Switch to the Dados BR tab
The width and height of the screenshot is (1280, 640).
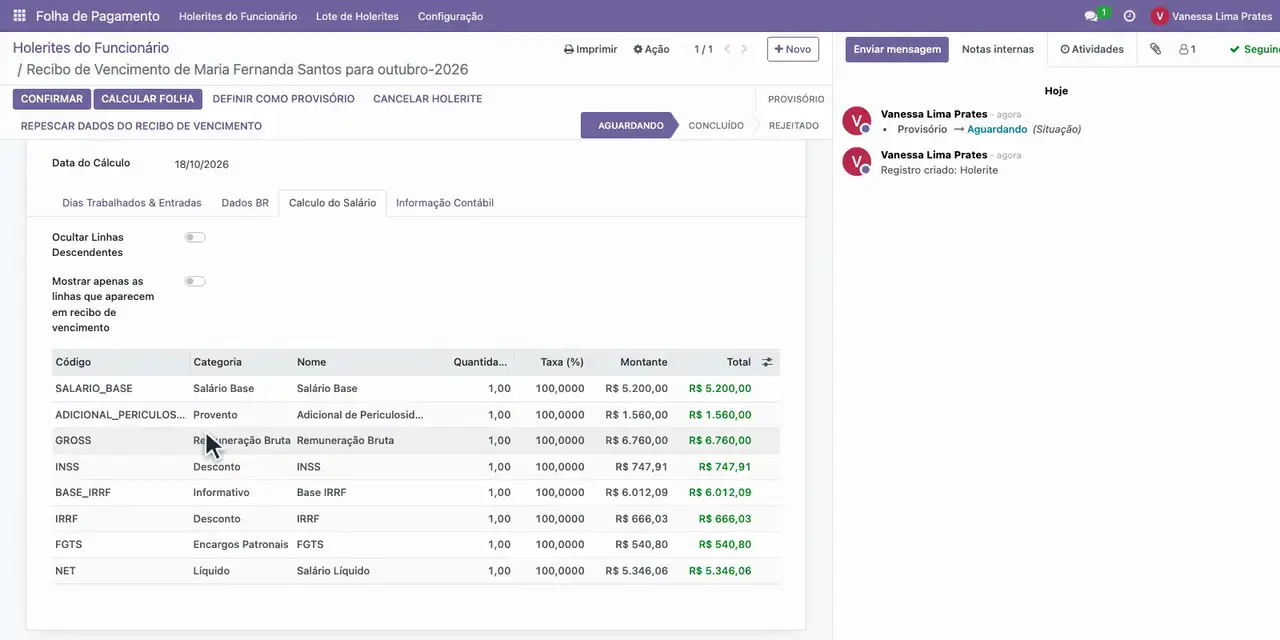[245, 203]
